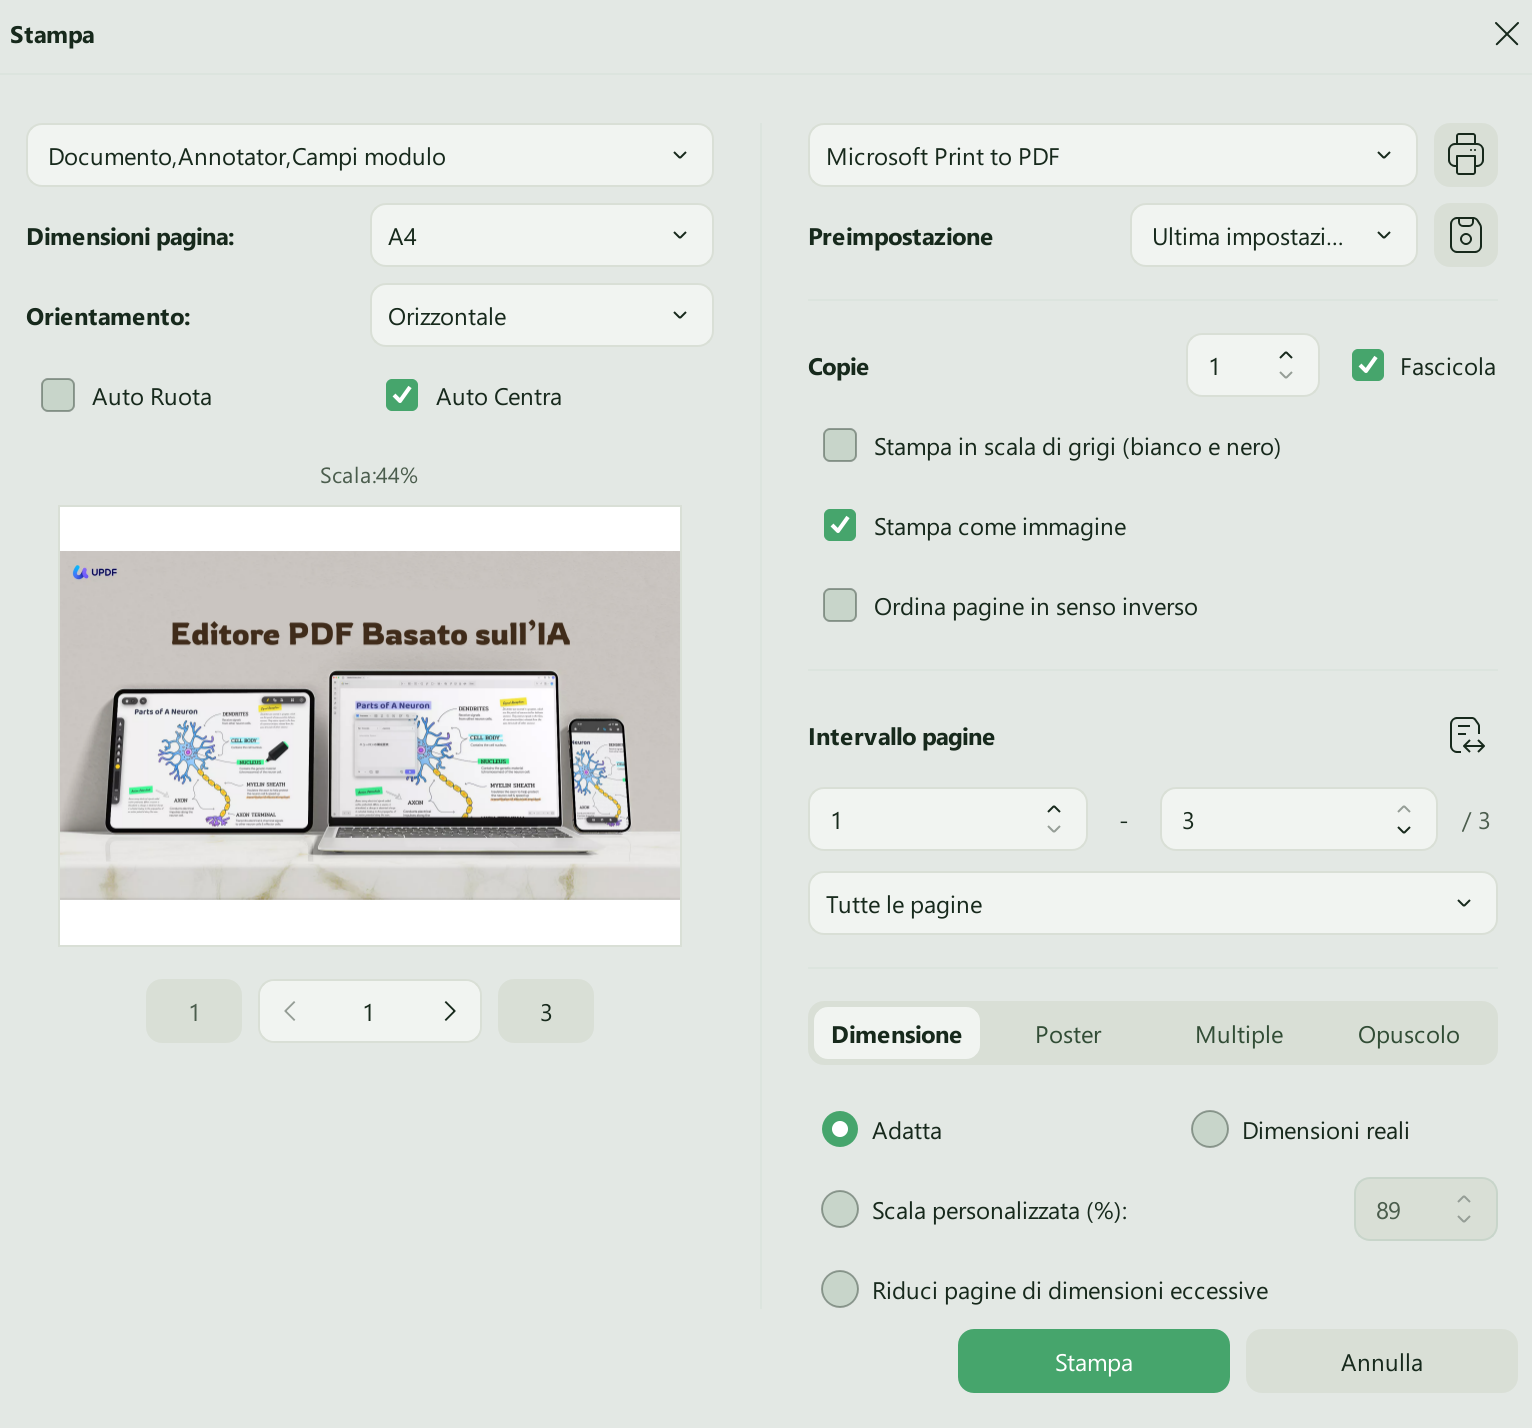
Task: Go to next preview page arrow
Action: click(x=450, y=1011)
